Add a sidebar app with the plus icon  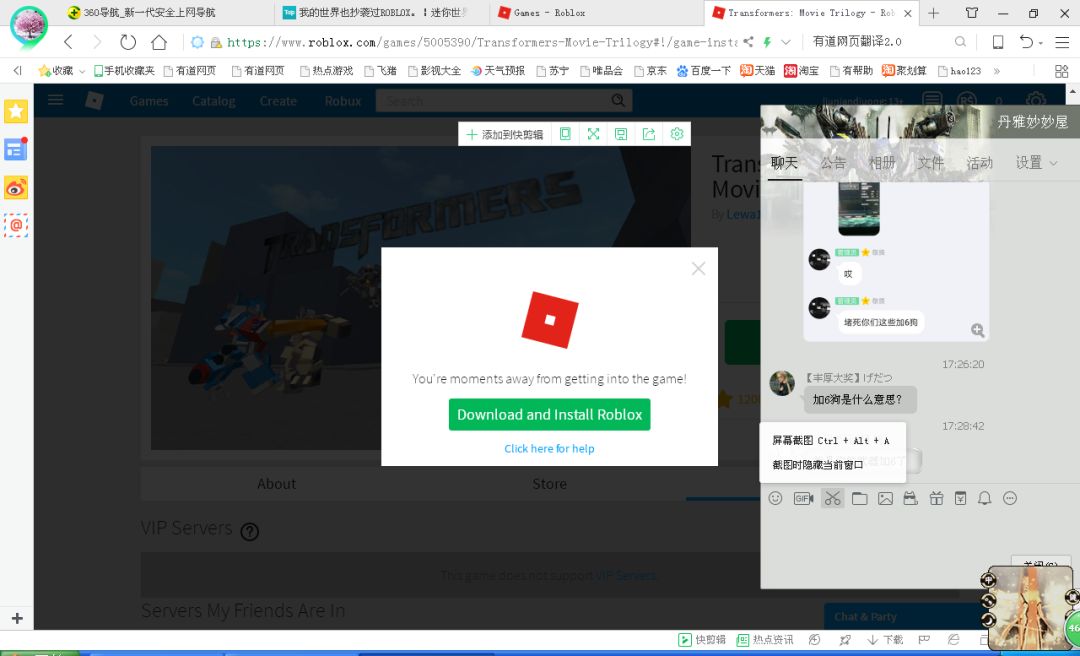click(x=17, y=618)
